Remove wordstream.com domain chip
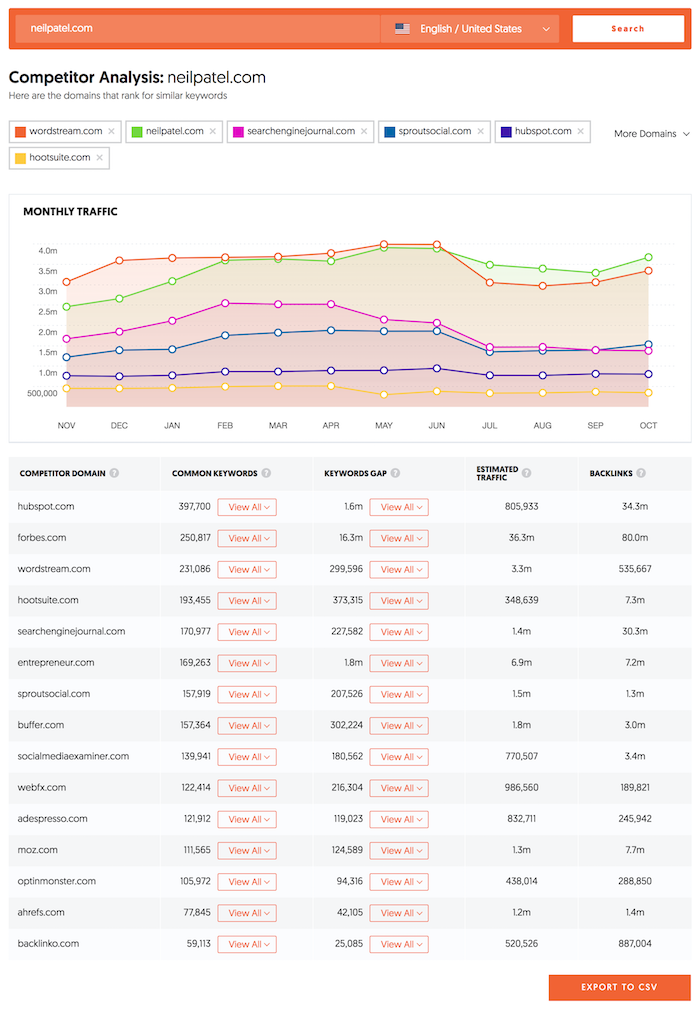Viewport: 700px width, 1010px height. click(x=111, y=131)
